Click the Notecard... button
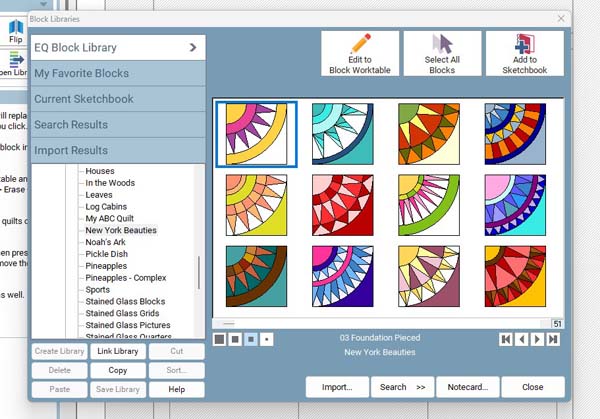This screenshot has height=419, width=600. [x=468, y=387]
